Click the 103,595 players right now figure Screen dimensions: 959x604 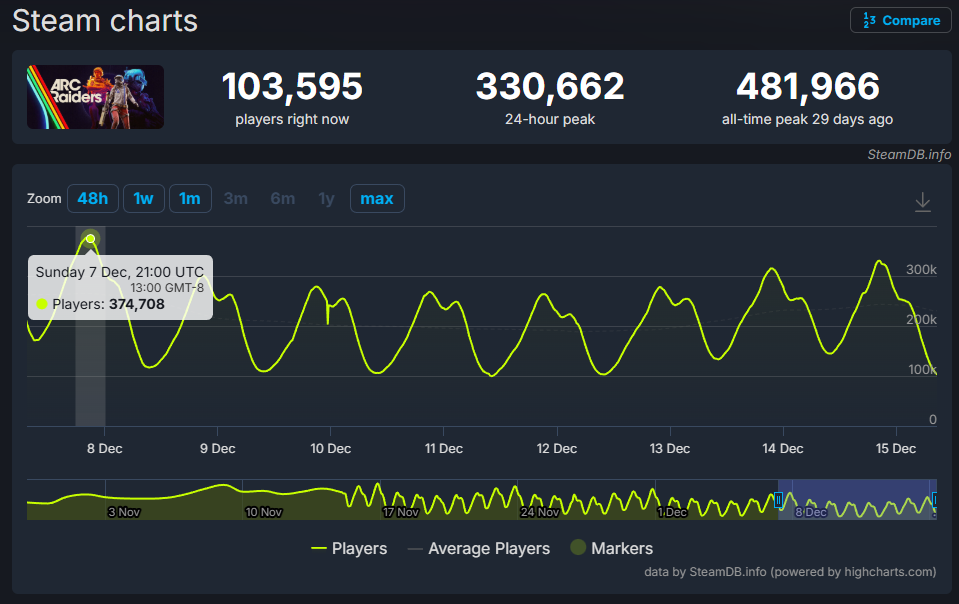[x=292, y=86]
